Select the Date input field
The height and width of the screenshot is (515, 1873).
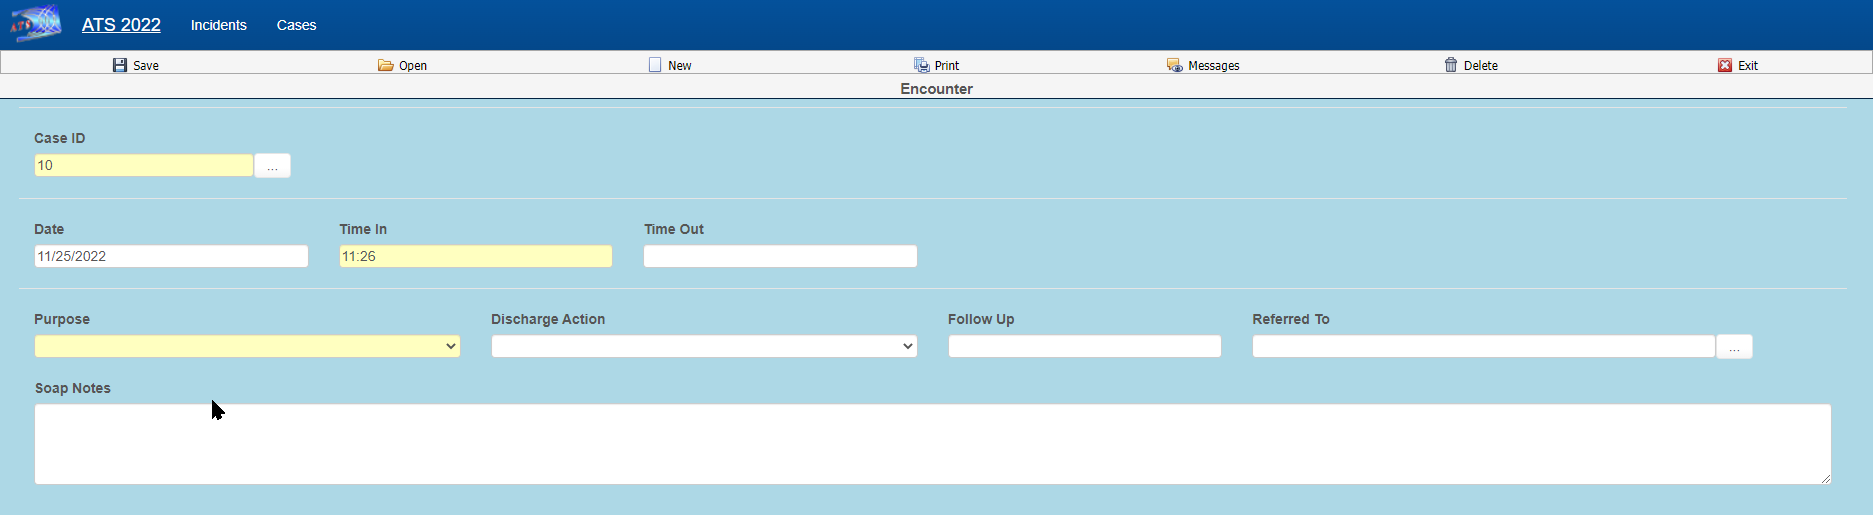click(171, 256)
